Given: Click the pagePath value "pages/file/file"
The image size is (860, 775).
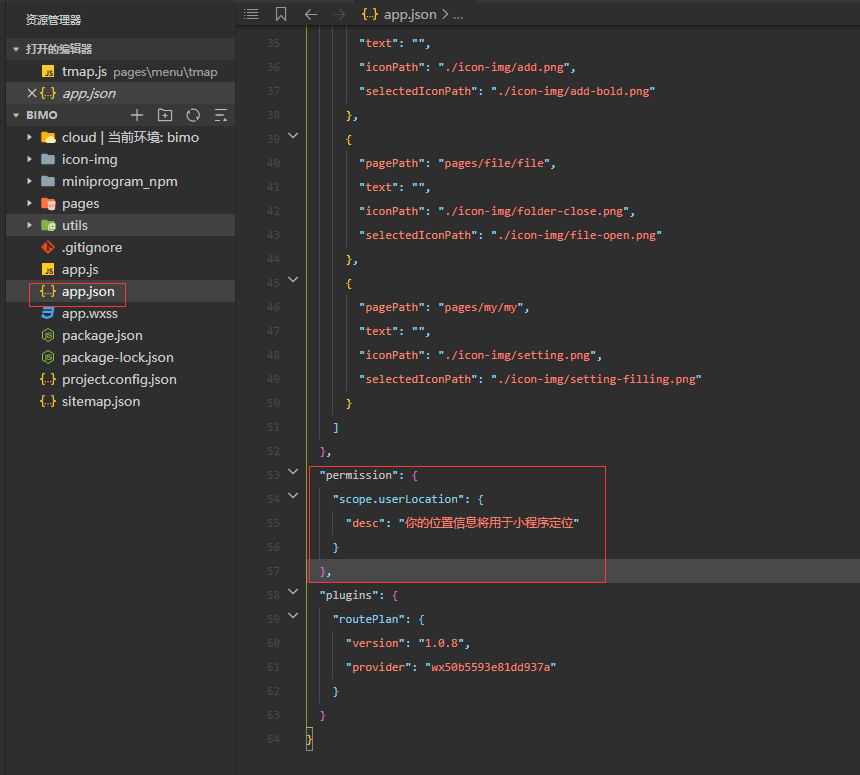Looking at the screenshot, I should tap(494, 163).
